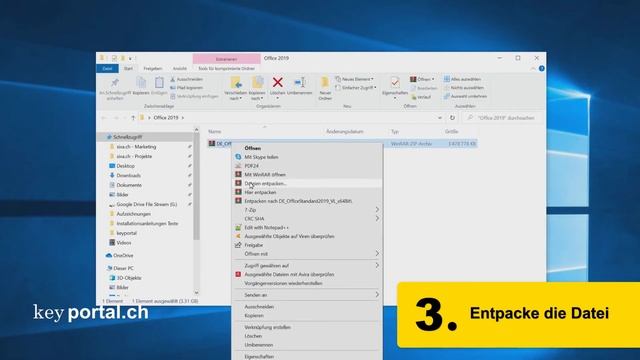This screenshot has width=640, height=360.
Task: Choose Löschen in context menu
Action: coord(253,336)
